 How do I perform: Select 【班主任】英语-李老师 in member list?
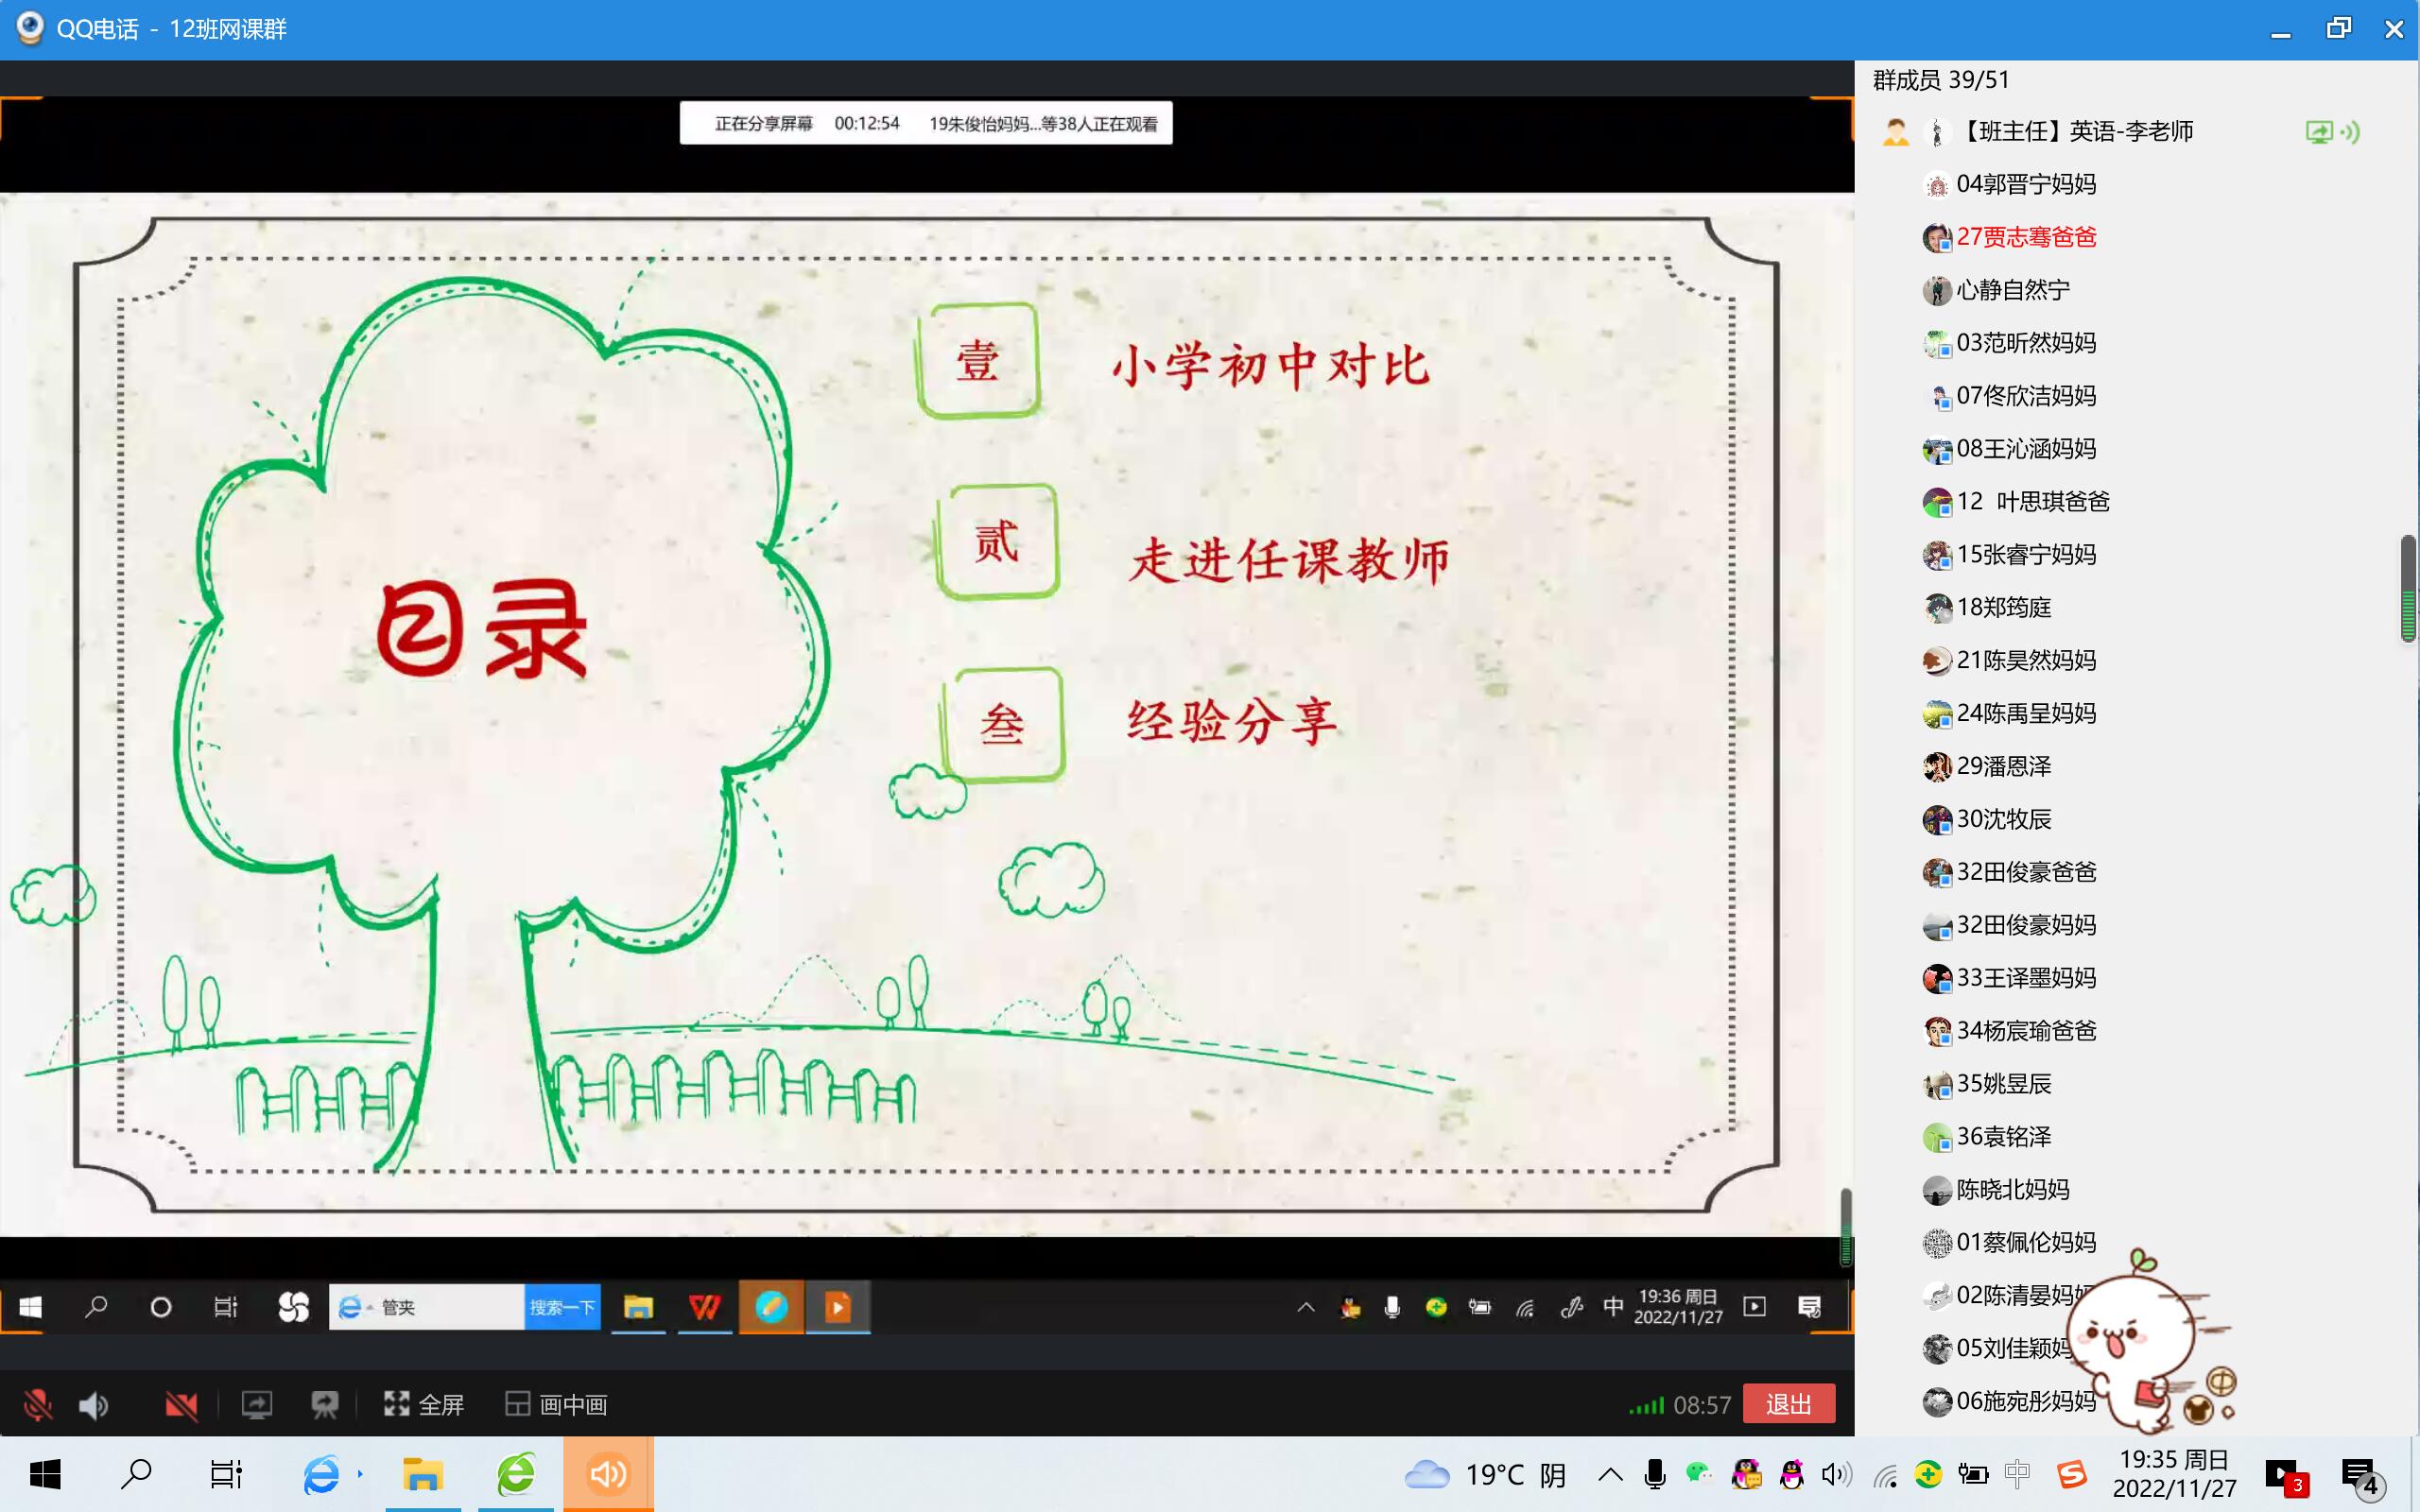coord(2075,131)
